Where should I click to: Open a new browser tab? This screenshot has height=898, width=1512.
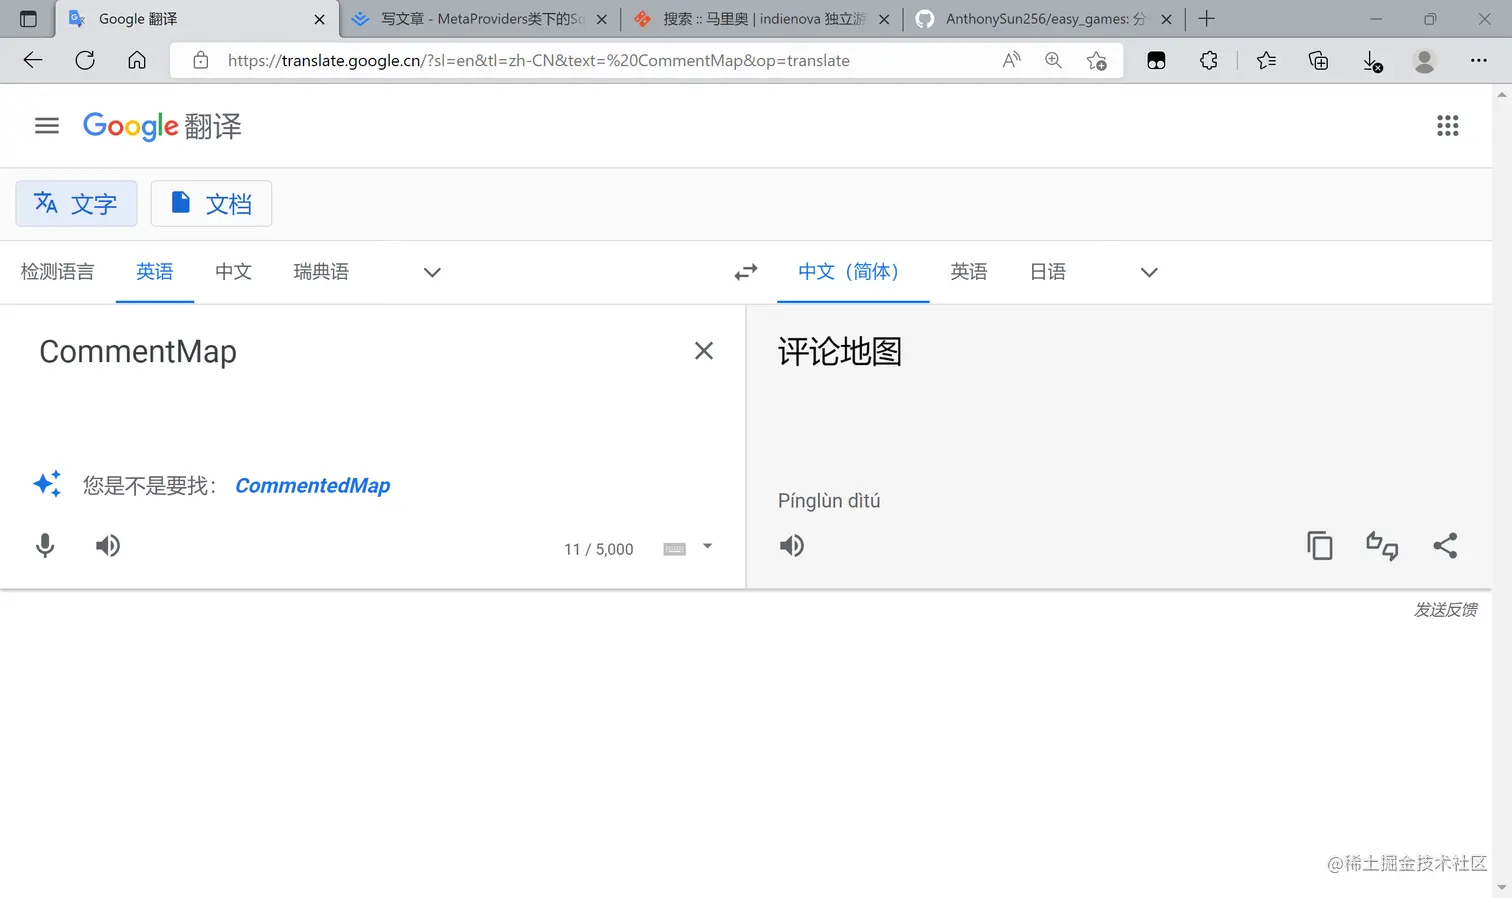(x=1207, y=19)
